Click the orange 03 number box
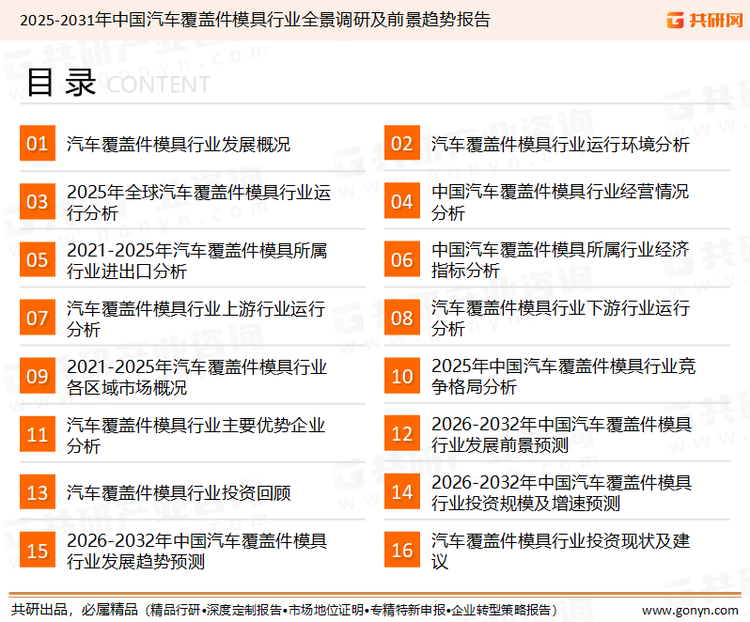The height and width of the screenshot is (622, 750). tap(37, 201)
